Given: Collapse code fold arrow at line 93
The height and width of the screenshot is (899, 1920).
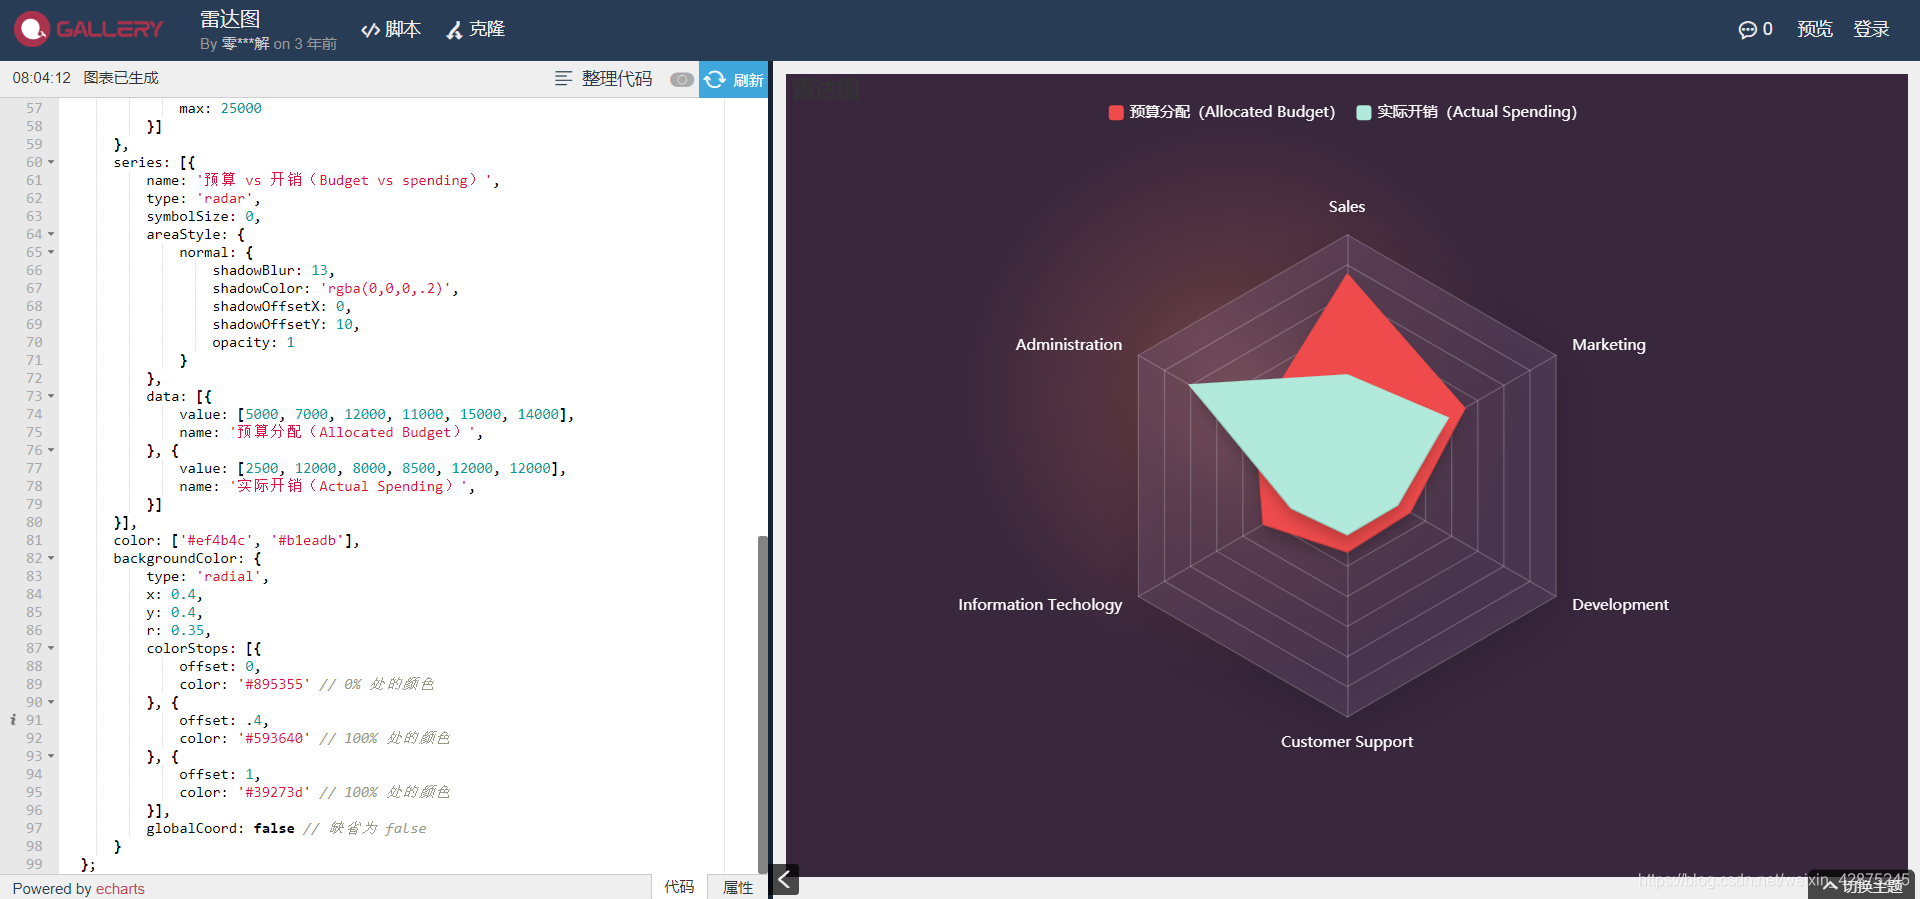Looking at the screenshot, I should 51,756.
